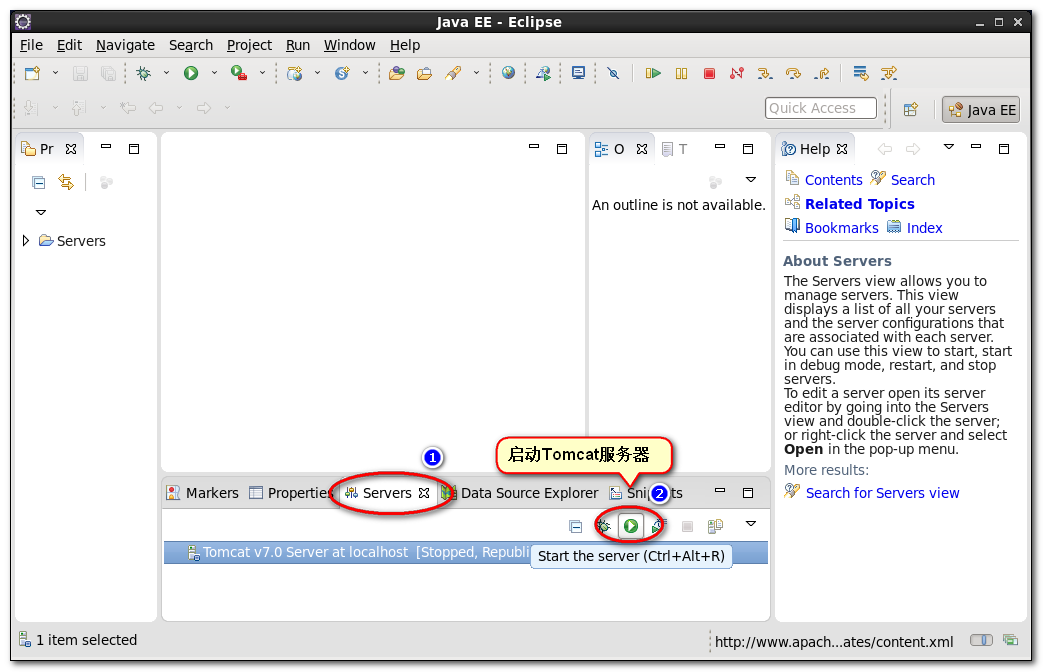This screenshot has width=1043, height=672.
Task: Toggle Use Step Filters icon
Action: coord(889,73)
